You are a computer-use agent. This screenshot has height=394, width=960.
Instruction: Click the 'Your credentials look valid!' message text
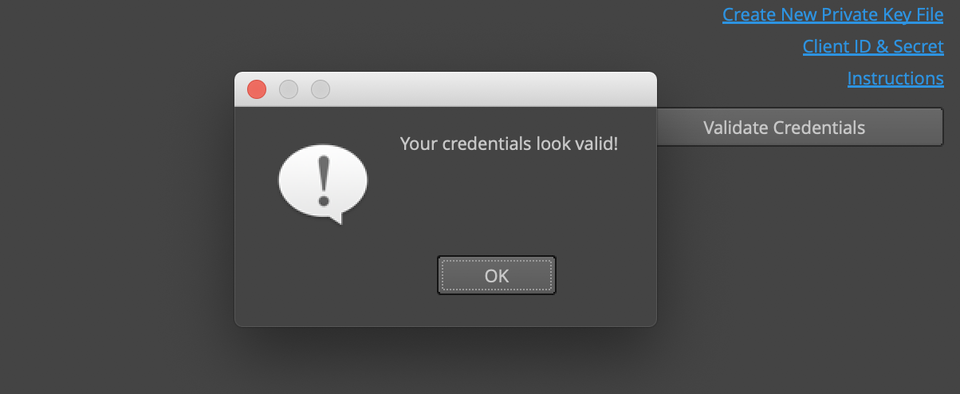pos(509,144)
